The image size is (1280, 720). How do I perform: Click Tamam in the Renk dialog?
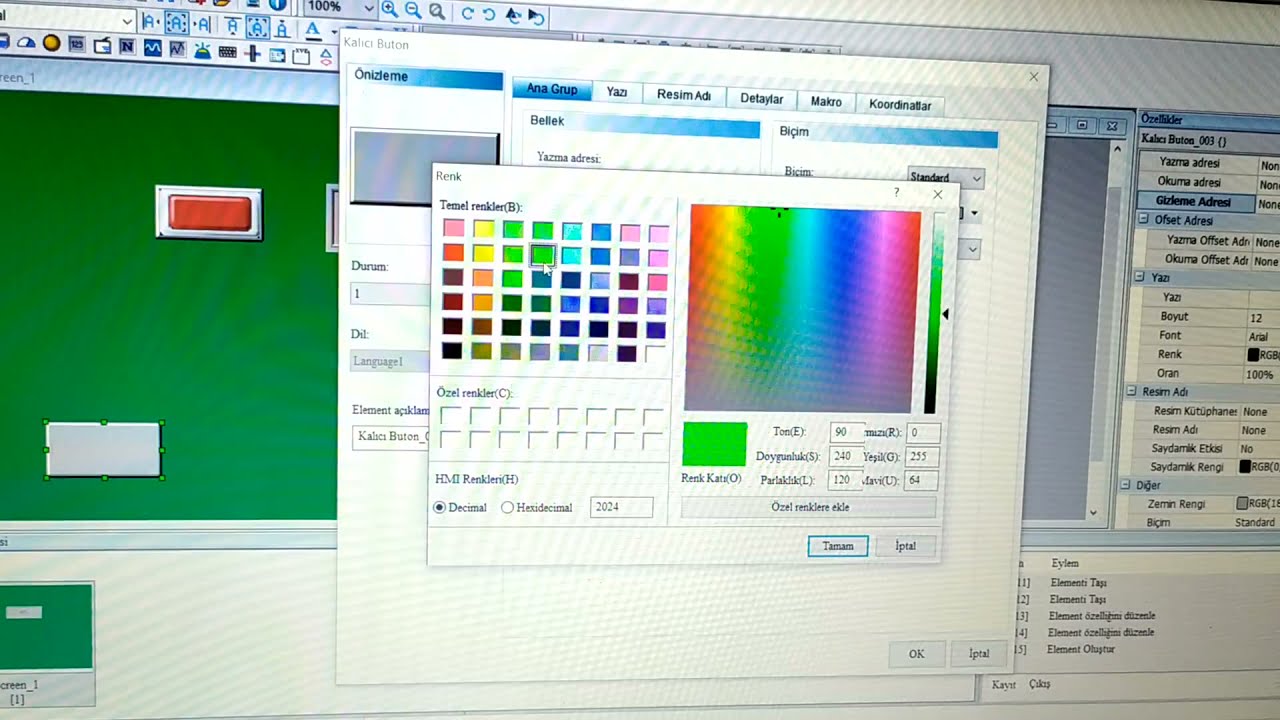(x=838, y=546)
